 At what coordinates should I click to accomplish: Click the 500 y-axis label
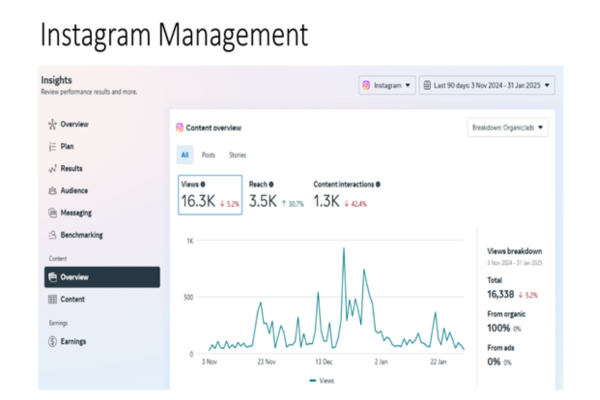(188, 297)
